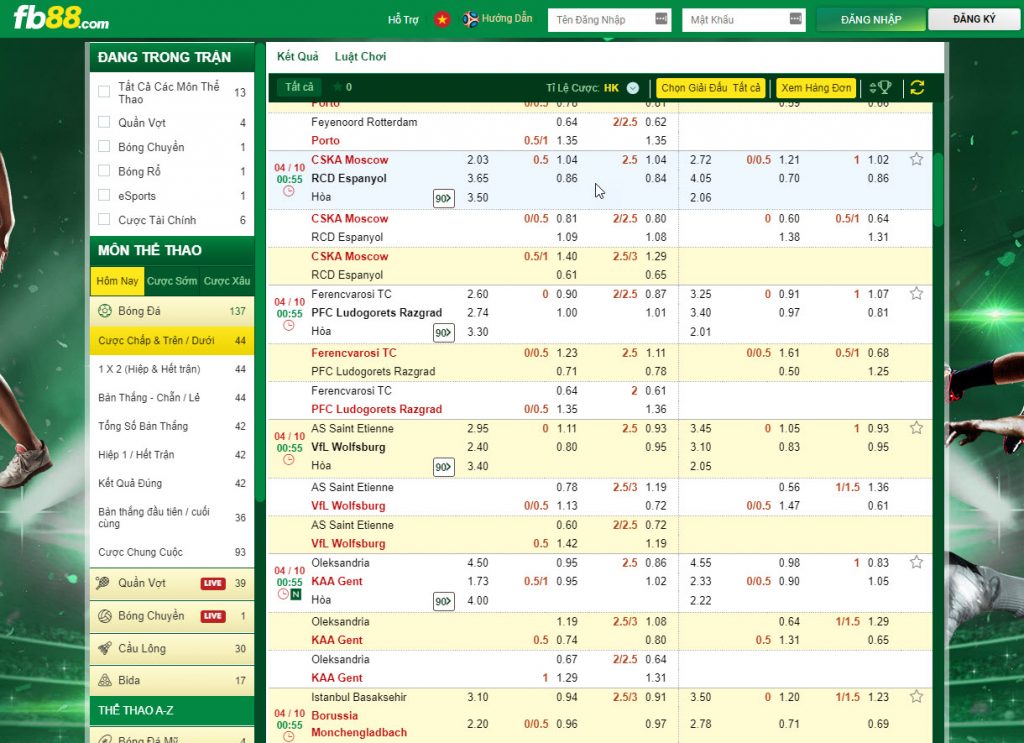Screen dimensions: 1024x743
Task: Tick the eSports checkbox
Action: (x=104, y=196)
